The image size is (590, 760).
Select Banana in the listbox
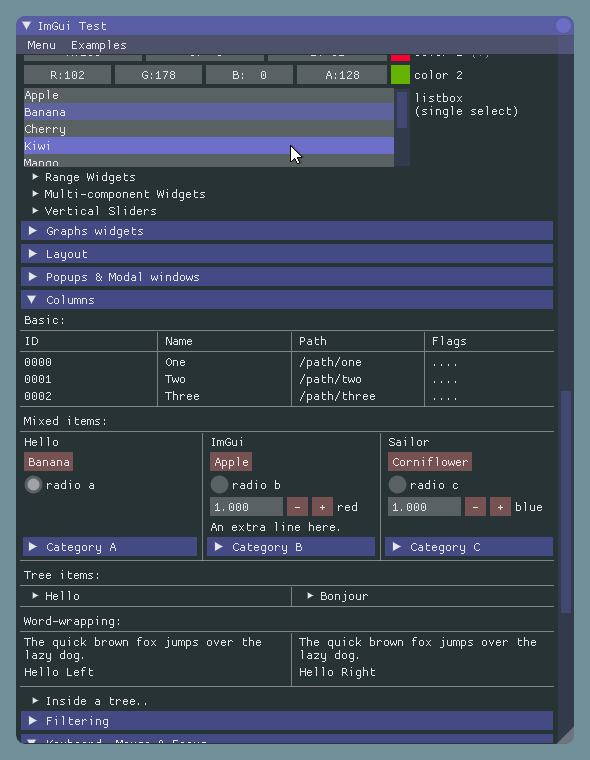209,112
